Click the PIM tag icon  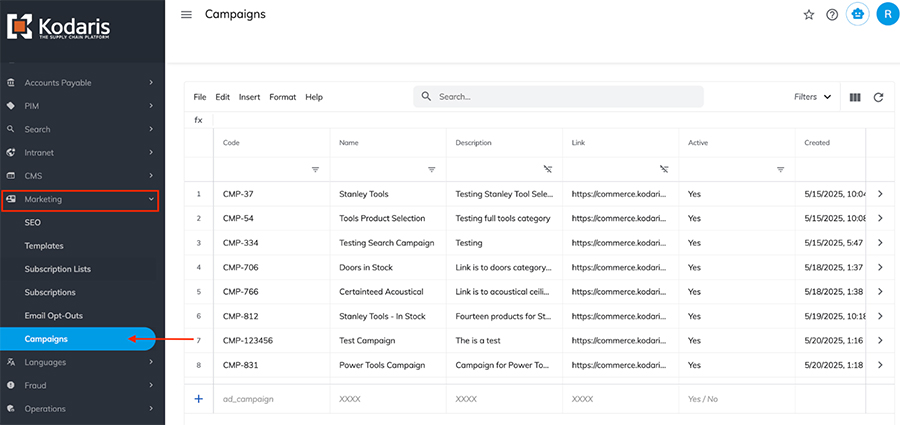pyautogui.click(x=11, y=106)
